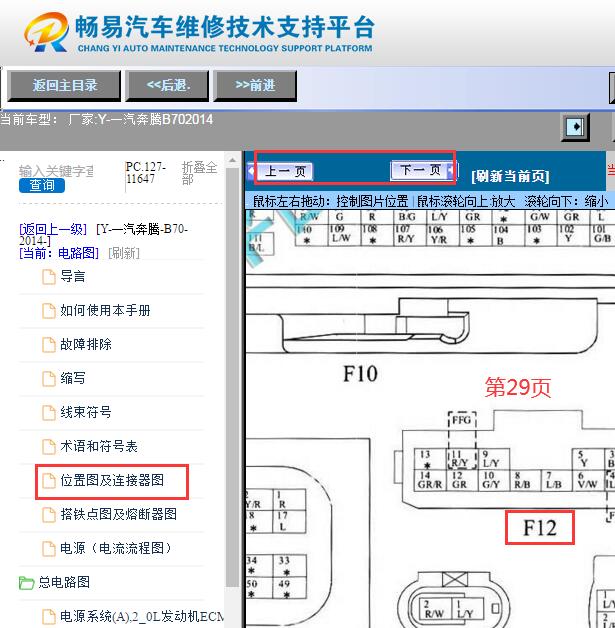The height and width of the screenshot is (628, 615).
Task: Click the 导言 page icon
Action: 49,277
